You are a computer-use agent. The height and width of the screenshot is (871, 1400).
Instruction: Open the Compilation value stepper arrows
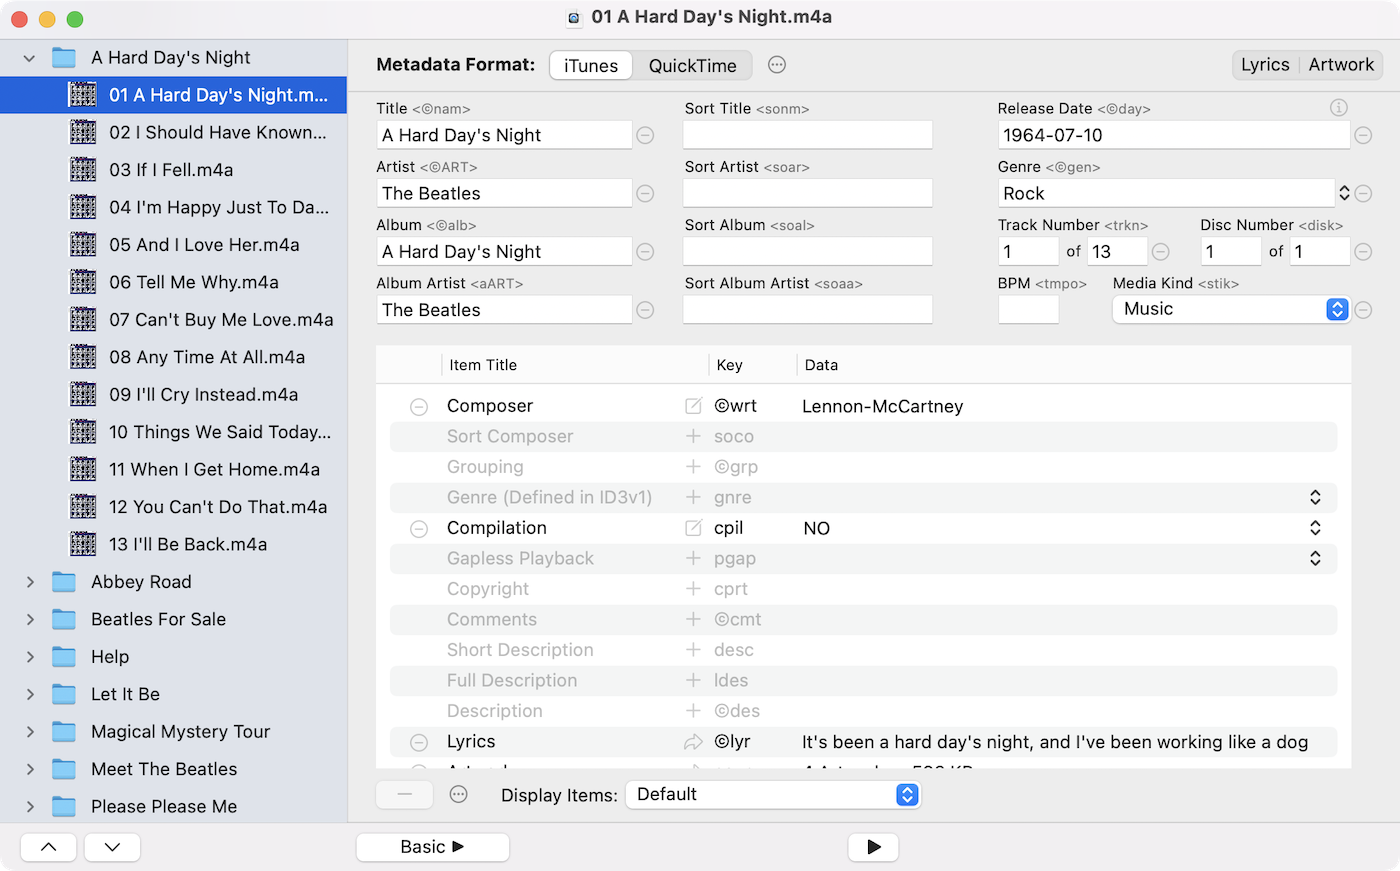pos(1315,528)
